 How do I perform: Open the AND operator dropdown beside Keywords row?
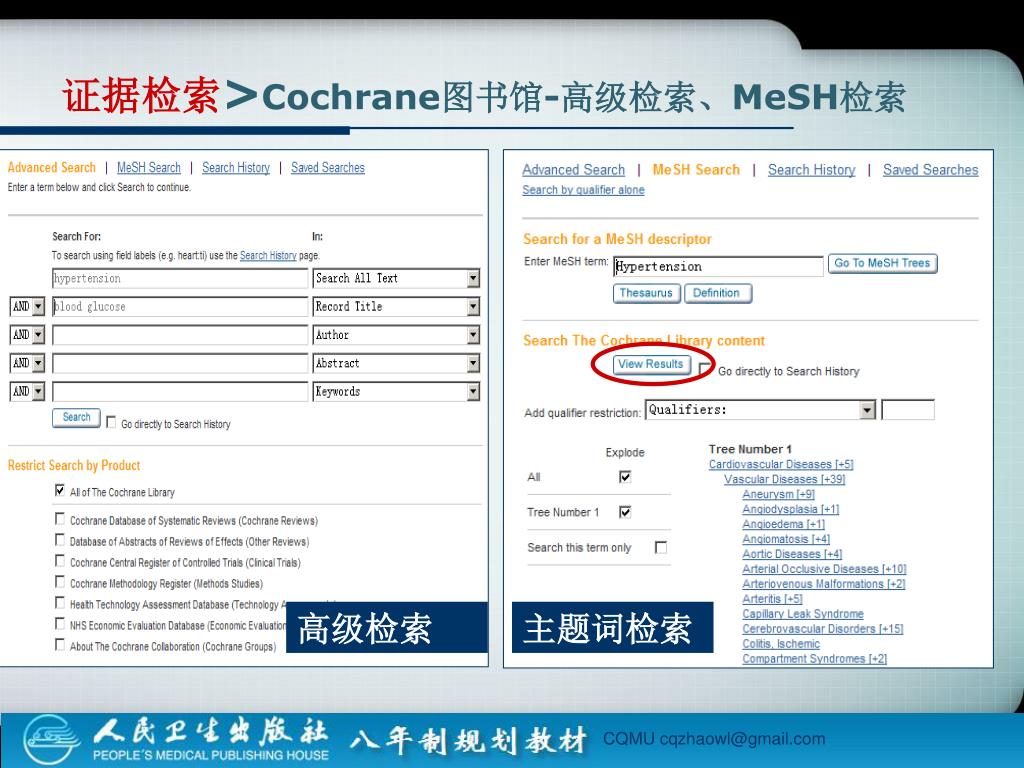pyautogui.click(x=27, y=392)
